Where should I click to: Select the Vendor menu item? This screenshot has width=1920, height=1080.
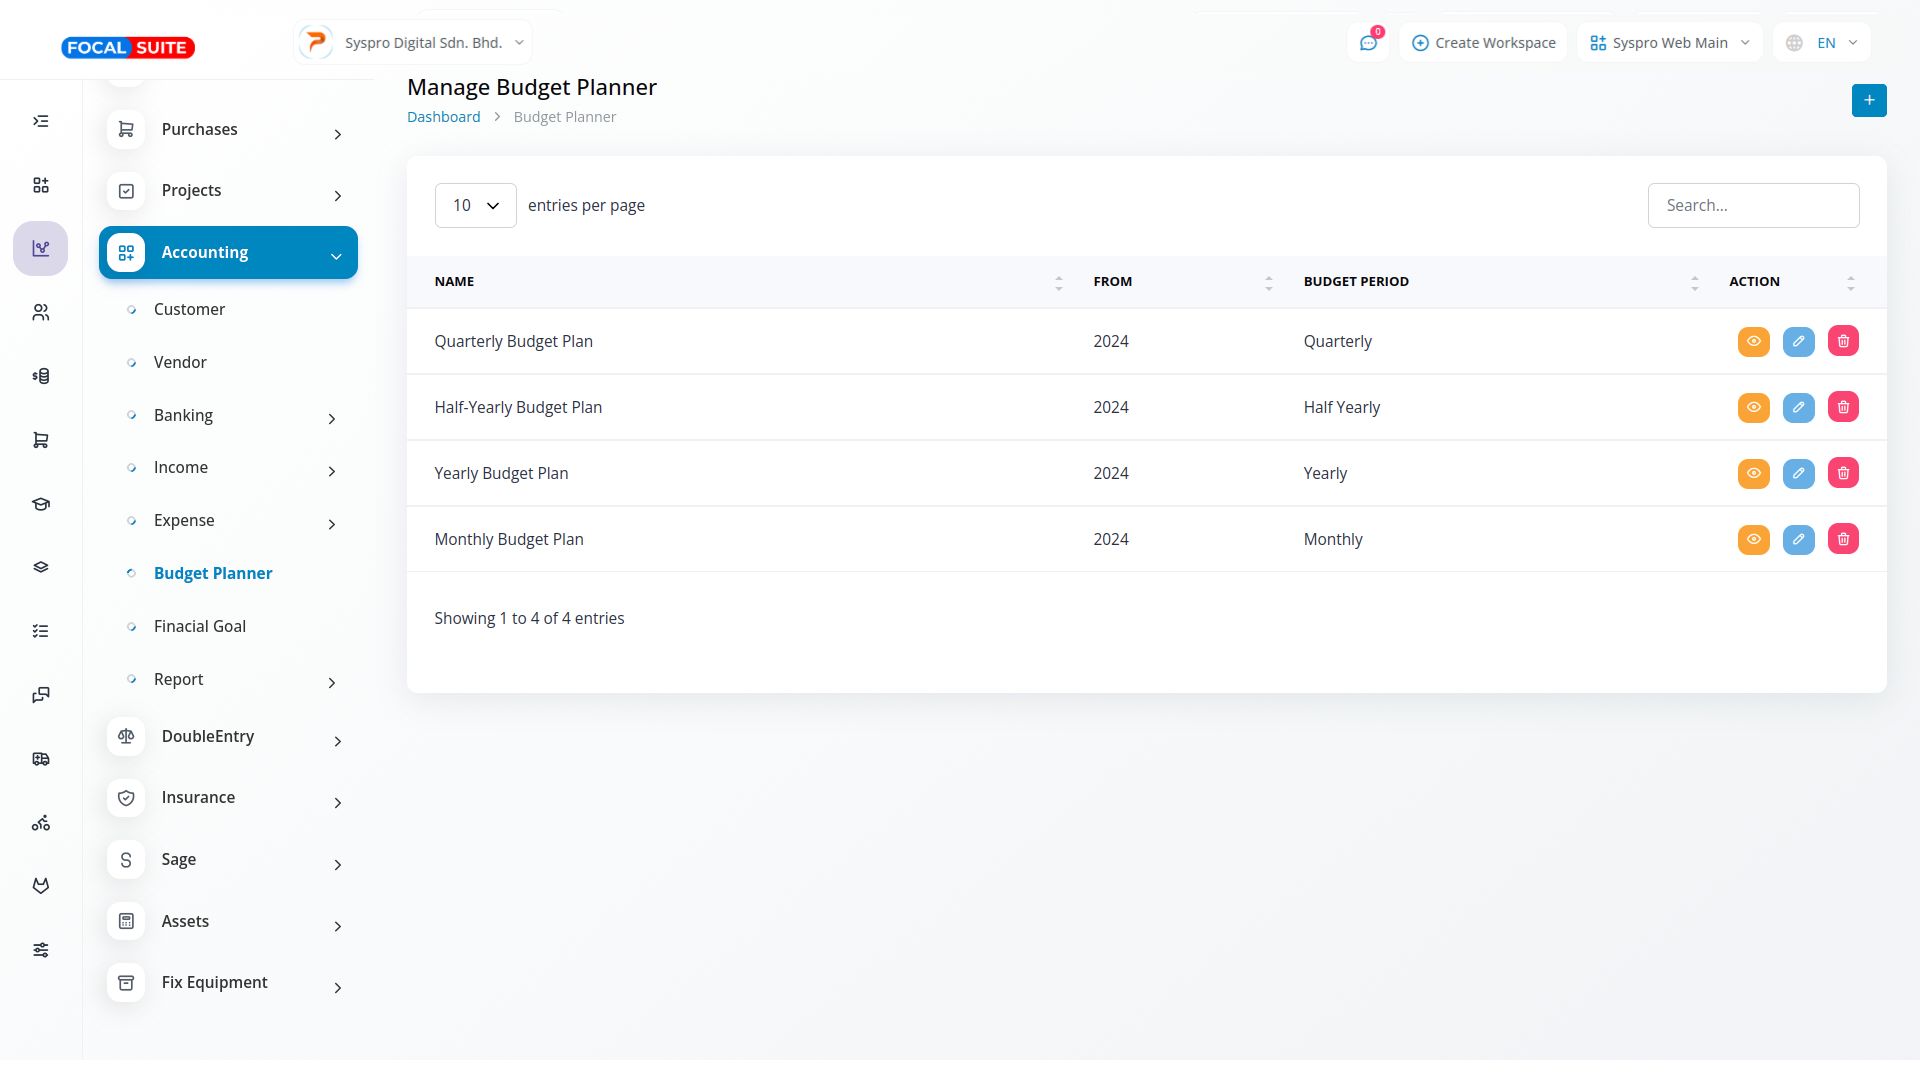click(x=180, y=362)
